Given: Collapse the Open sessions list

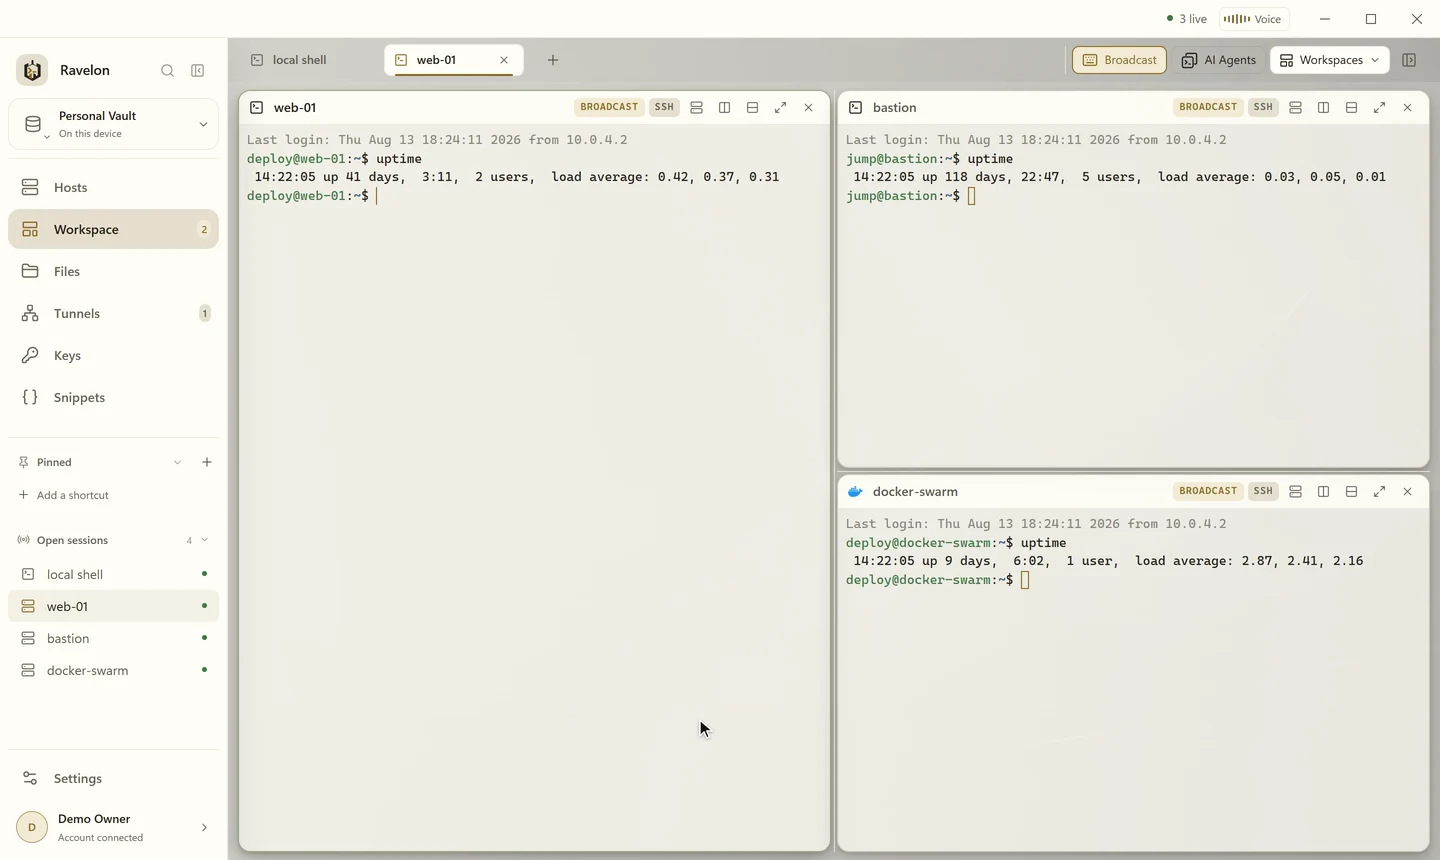Looking at the screenshot, I should tap(205, 540).
